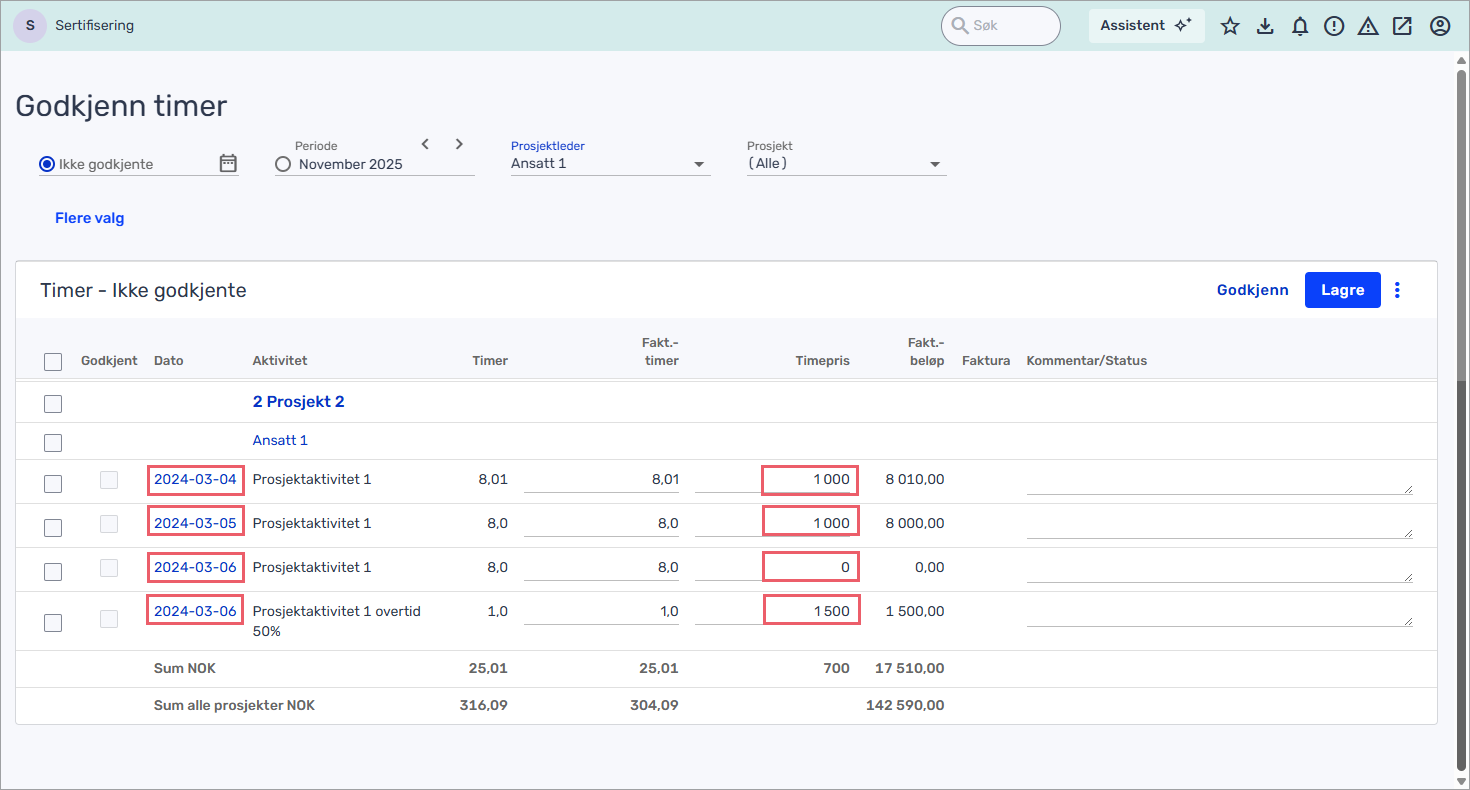This screenshot has width=1470, height=790.
Task: Tick the select-all checkbox in table header
Action: [x=53, y=362]
